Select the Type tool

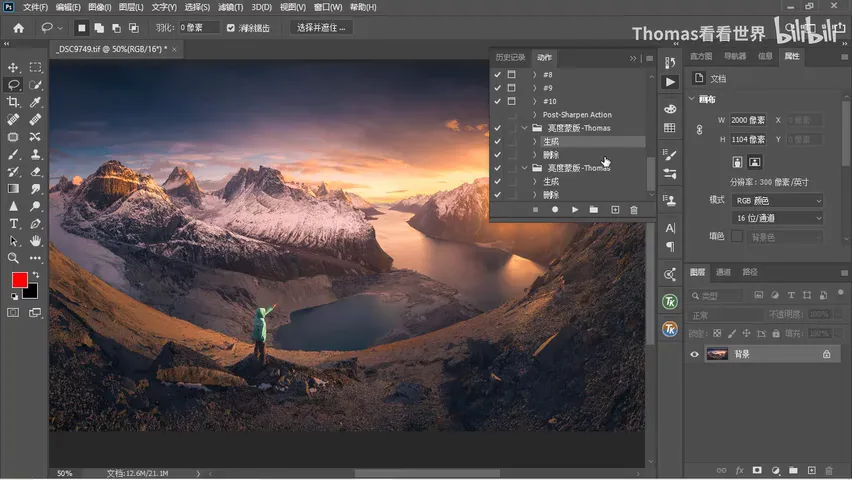[13, 223]
